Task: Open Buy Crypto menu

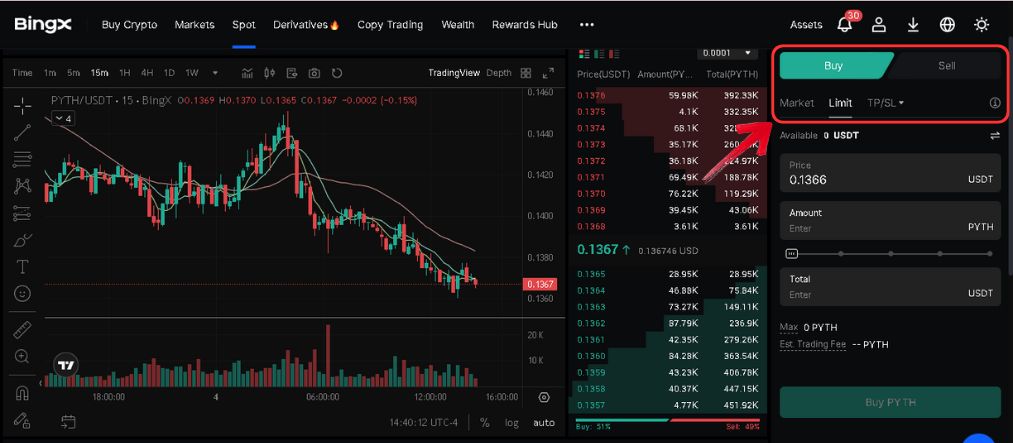Action: 129,25
